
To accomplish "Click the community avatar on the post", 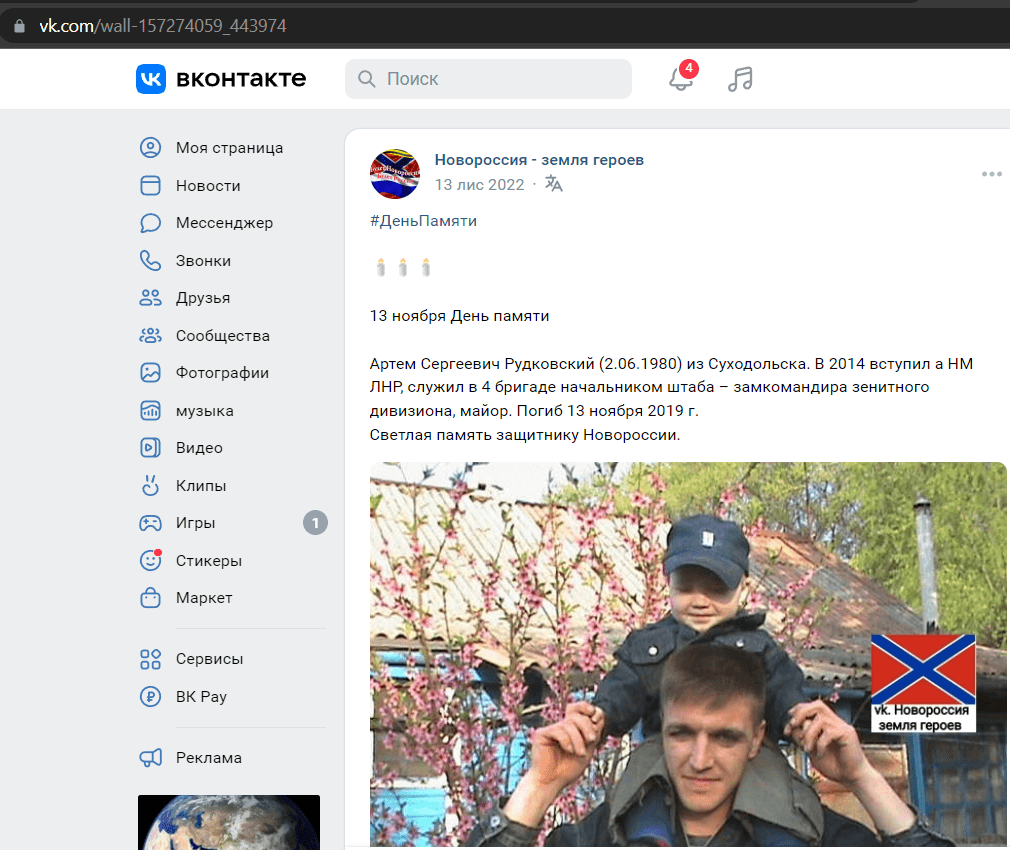I will (395, 174).
